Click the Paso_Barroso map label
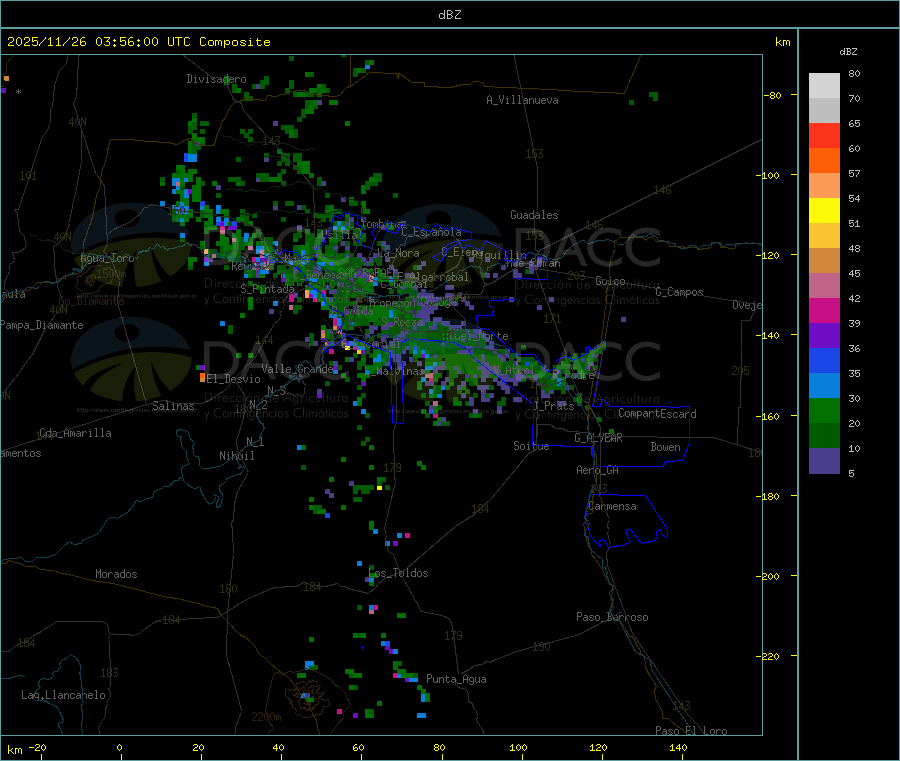Viewport: 900px width, 761px height. [x=612, y=617]
